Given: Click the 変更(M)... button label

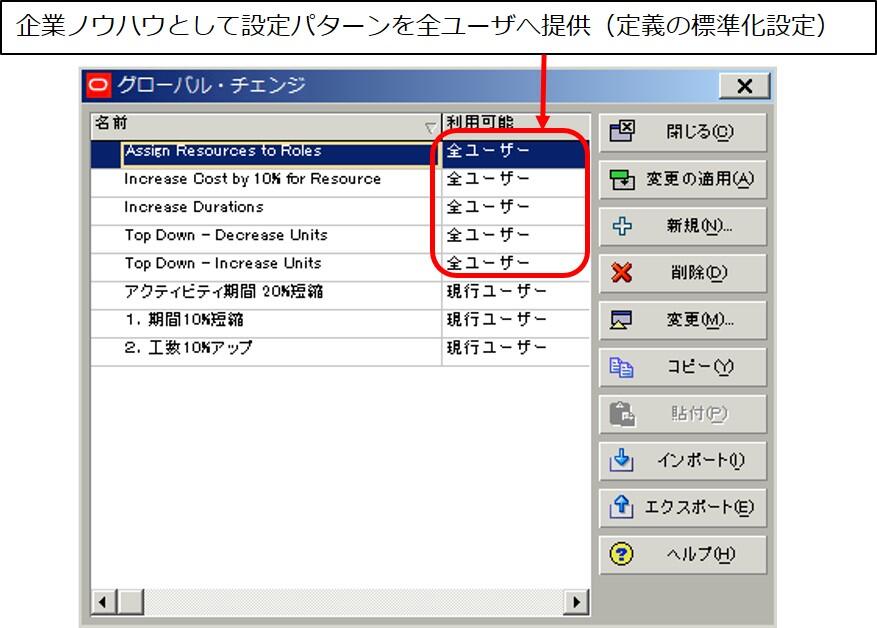Looking at the screenshot, I should pos(700,320).
